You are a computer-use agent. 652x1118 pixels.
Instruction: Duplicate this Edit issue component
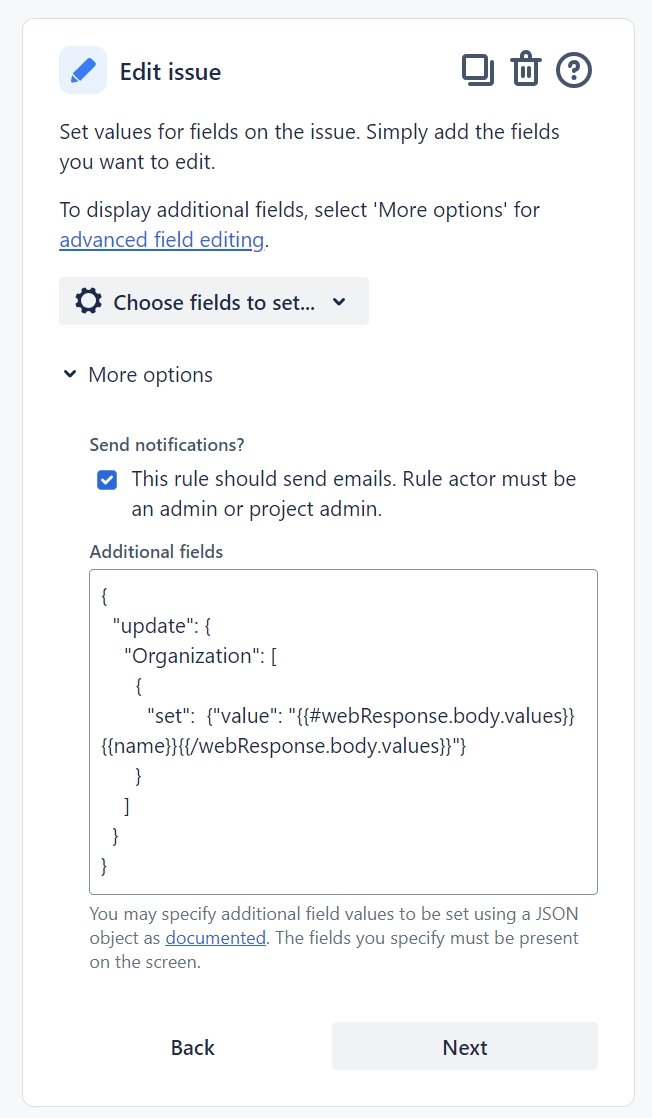(x=478, y=69)
